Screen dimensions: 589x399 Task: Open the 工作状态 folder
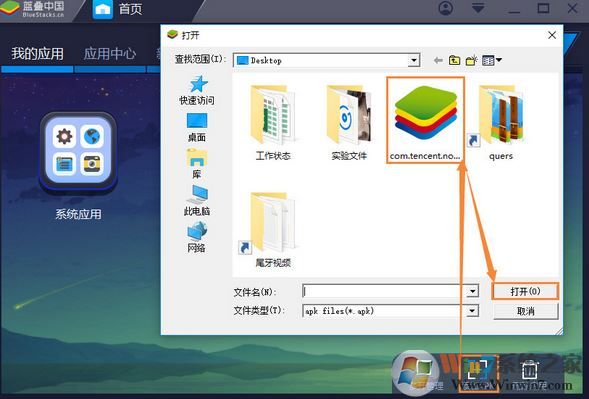point(273,122)
